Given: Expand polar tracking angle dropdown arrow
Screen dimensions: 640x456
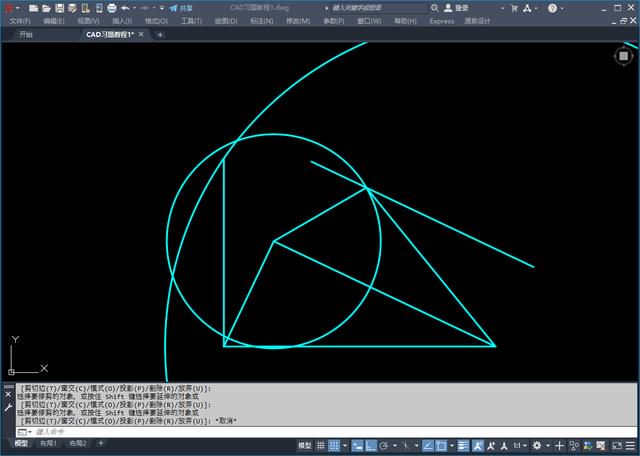Looking at the screenshot, I should point(395,446).
